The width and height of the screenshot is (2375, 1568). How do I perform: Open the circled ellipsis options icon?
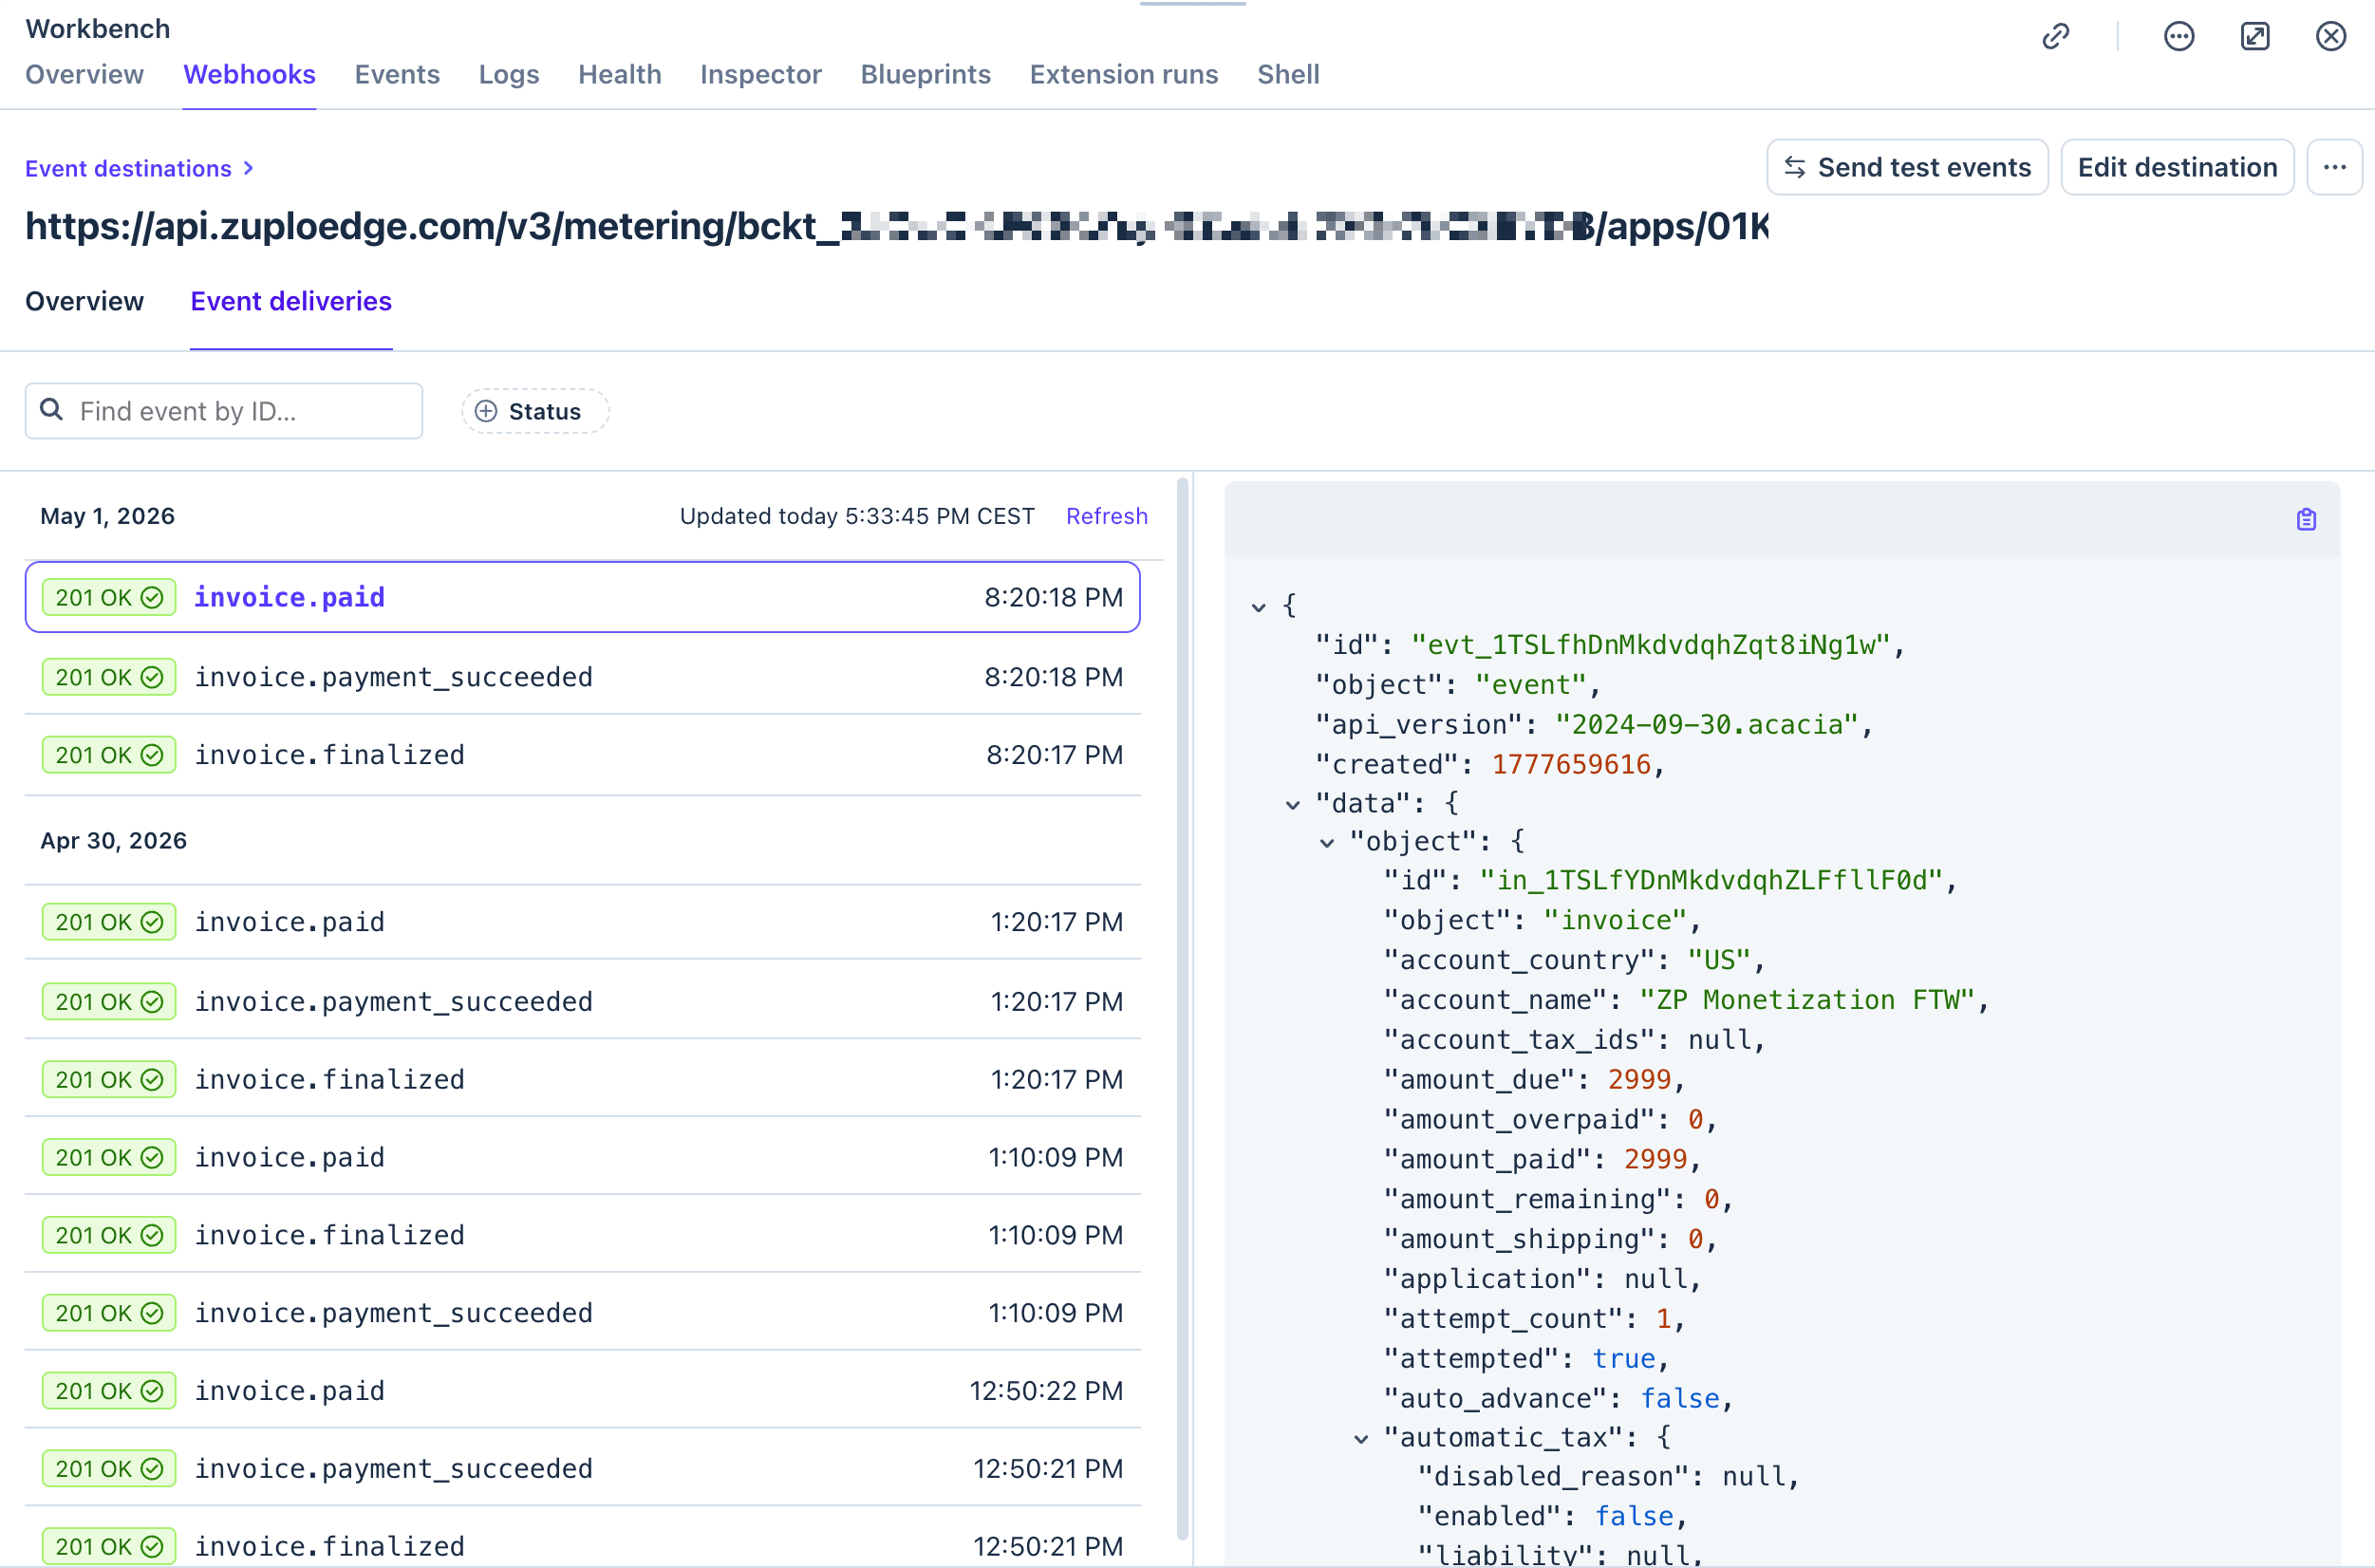coord(2179,37)
